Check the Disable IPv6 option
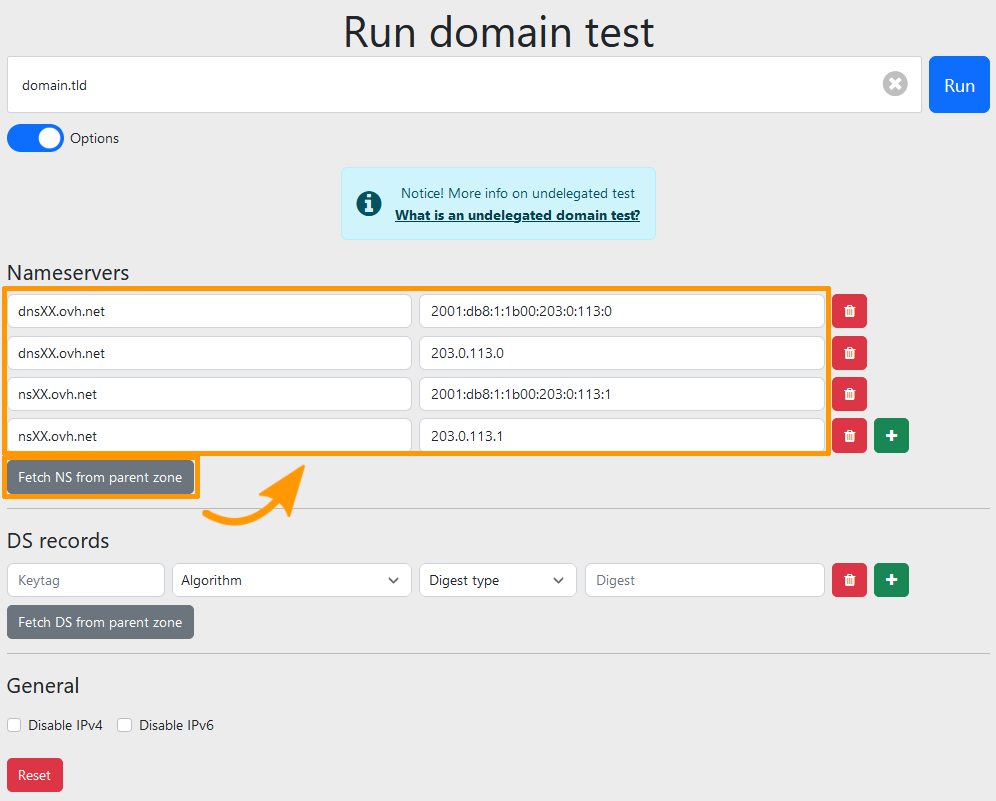The height and width of the screenshot is (801, 996). point(124,725)
